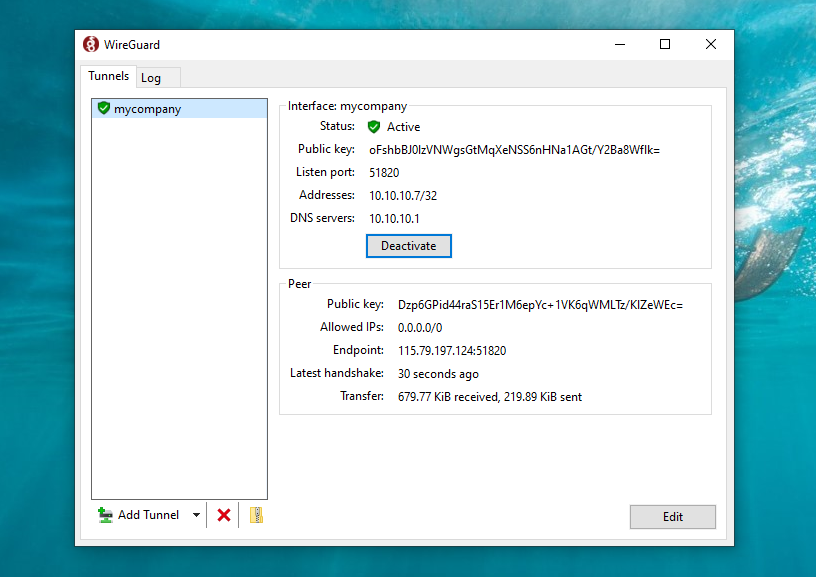Click listen port value 51820
This screenshot has width=816, height=577.
coord(384,173)
